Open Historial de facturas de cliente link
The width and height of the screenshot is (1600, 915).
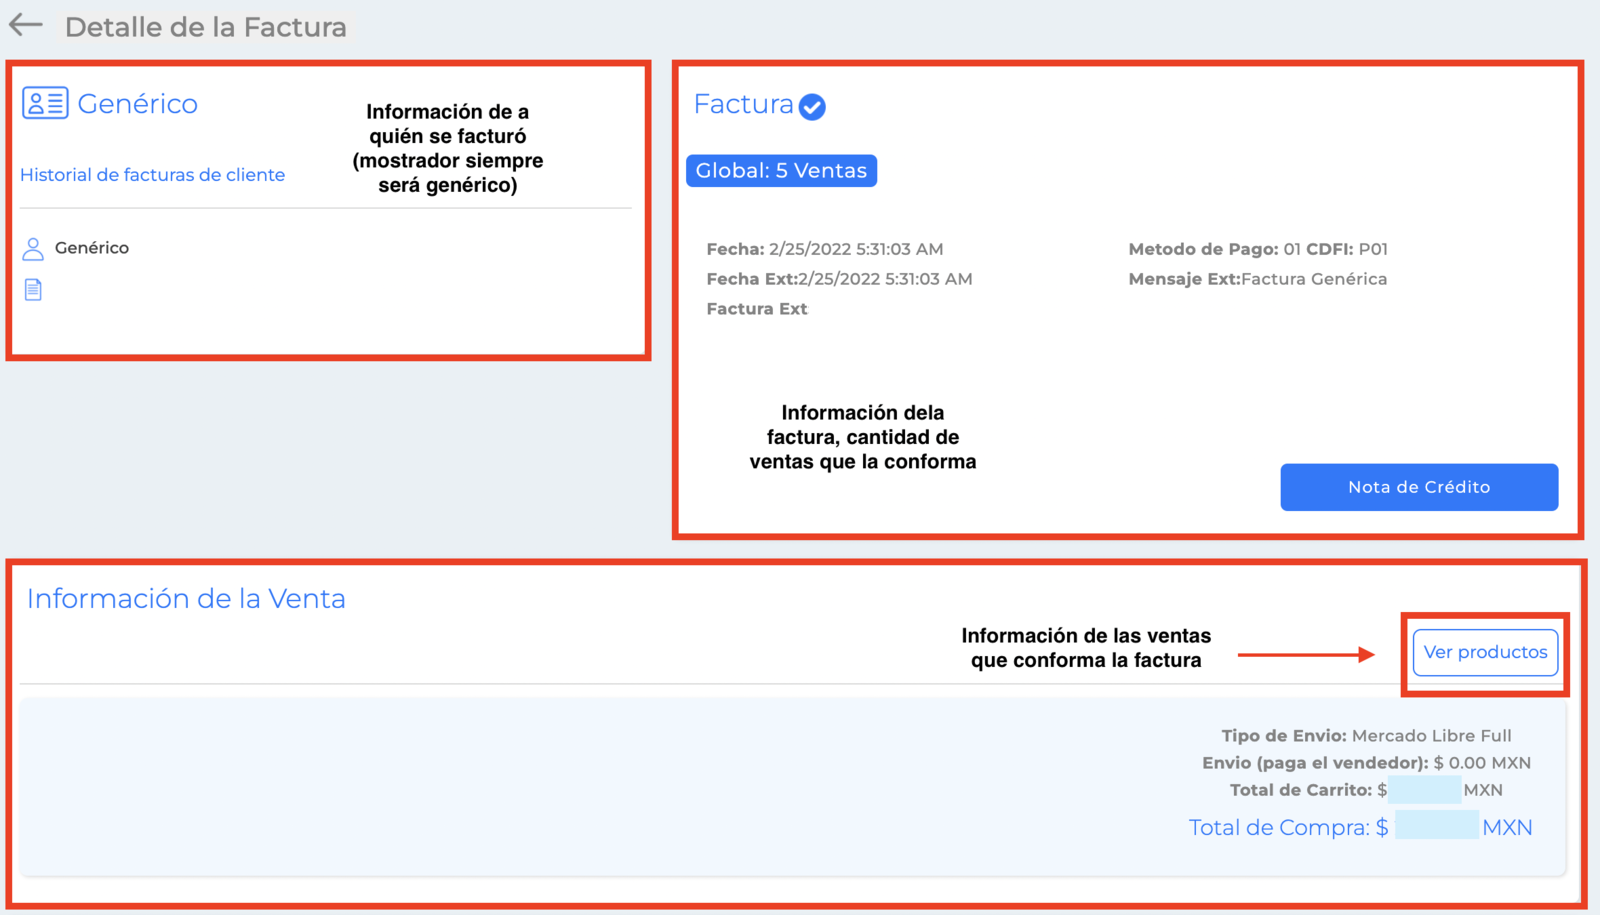[152, 175]
